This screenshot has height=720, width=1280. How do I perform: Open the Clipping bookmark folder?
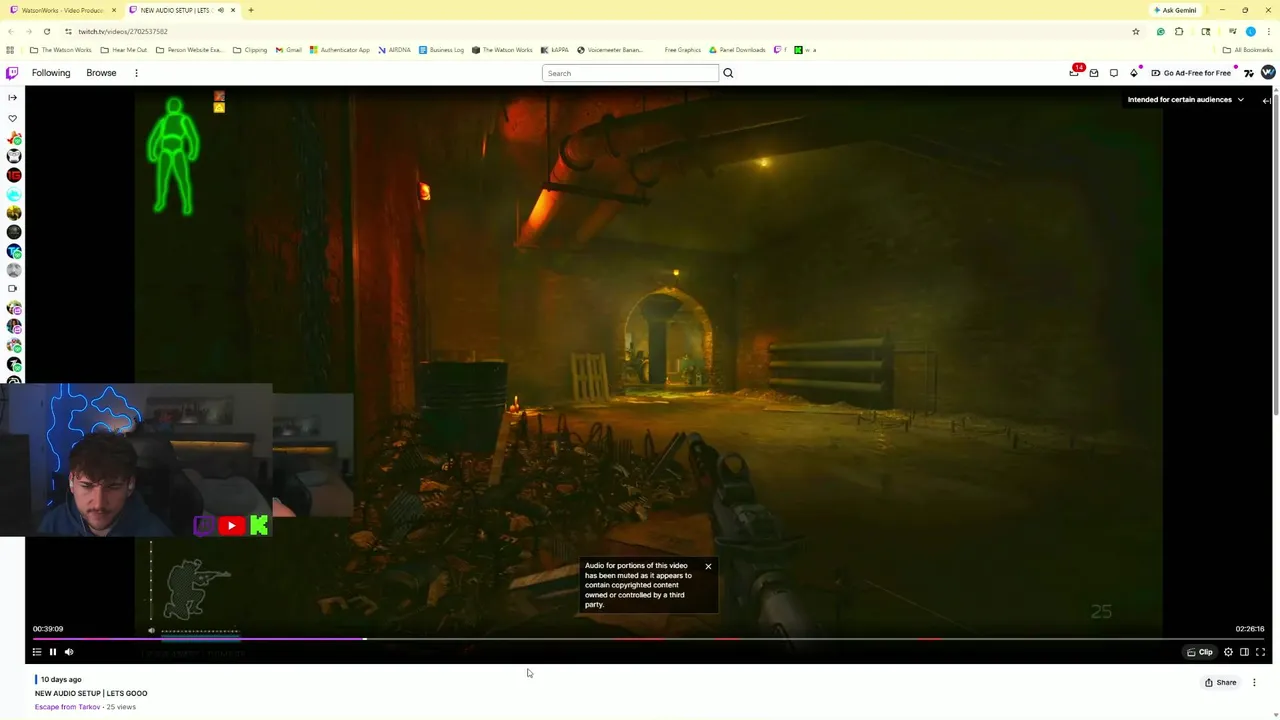250,50
